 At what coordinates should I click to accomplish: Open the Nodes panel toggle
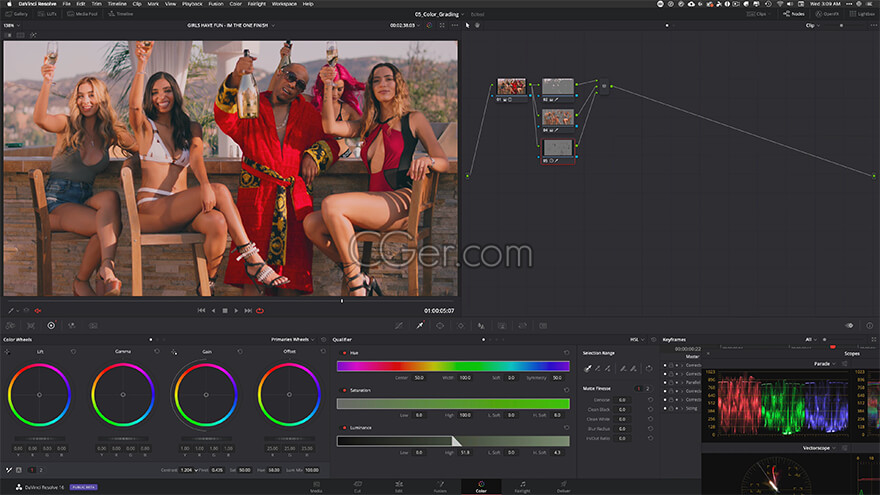coord(794,14)
